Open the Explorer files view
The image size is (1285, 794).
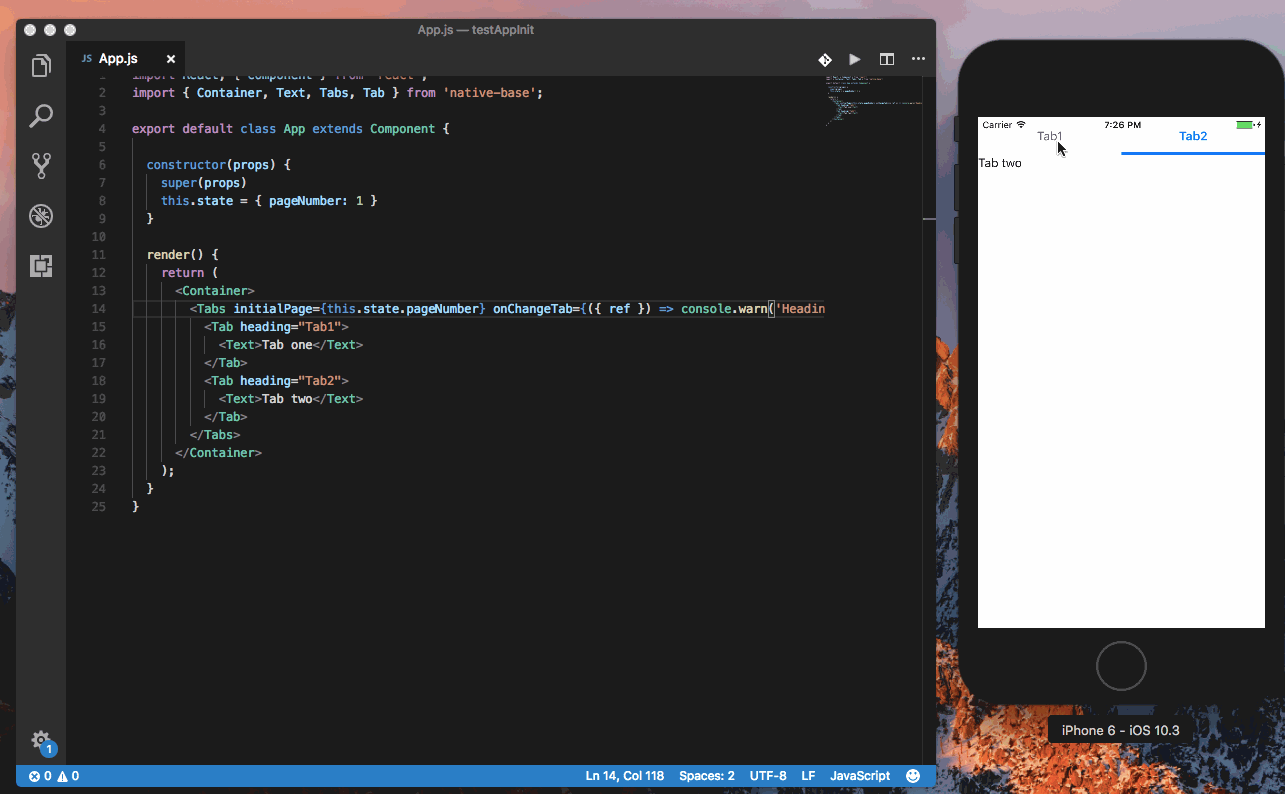41,66
